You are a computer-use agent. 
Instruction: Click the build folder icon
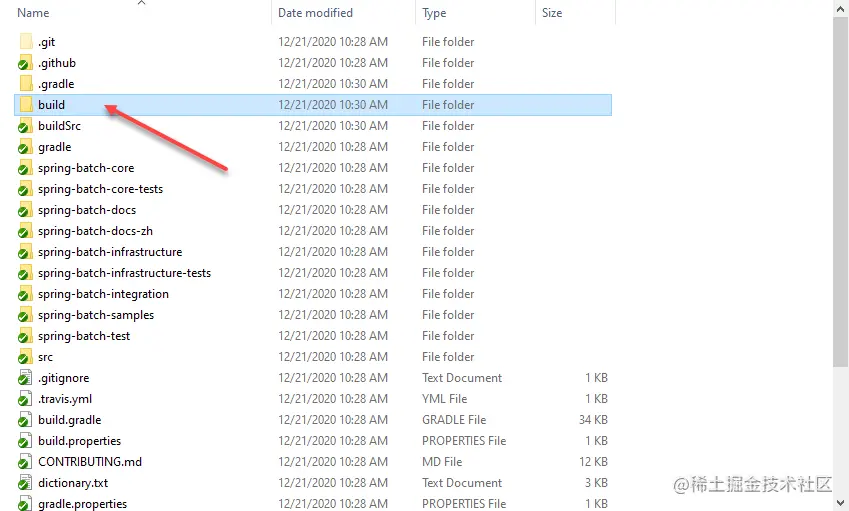click(x=25, y=105)
